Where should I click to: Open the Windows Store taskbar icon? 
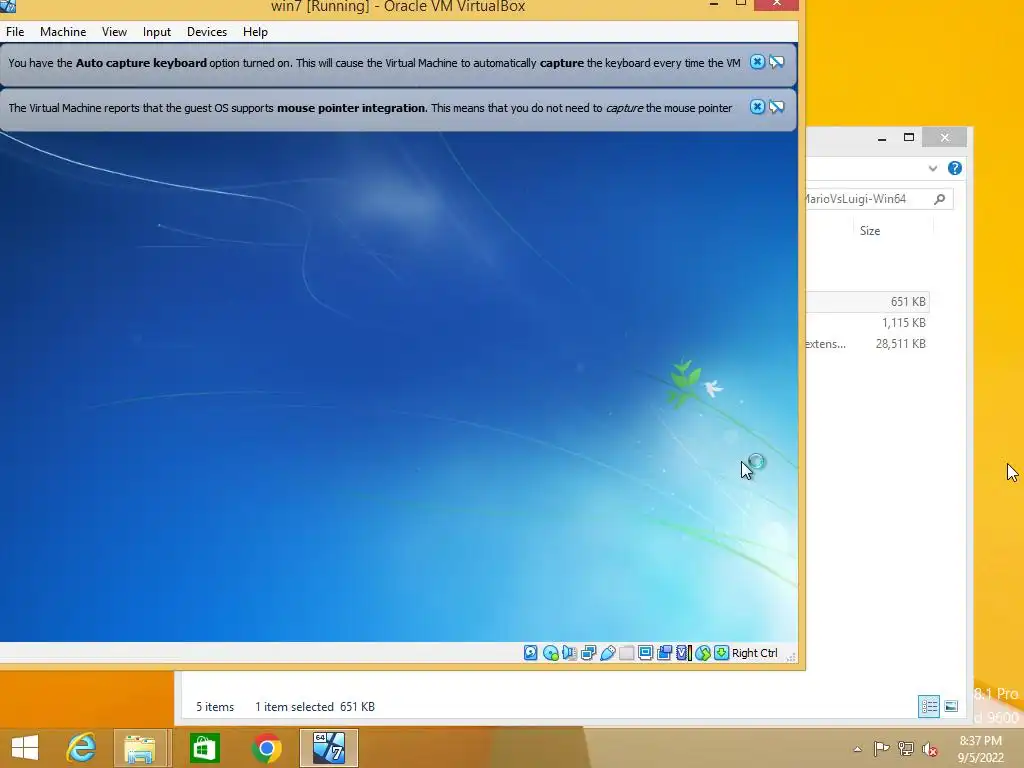click(204, 748)
